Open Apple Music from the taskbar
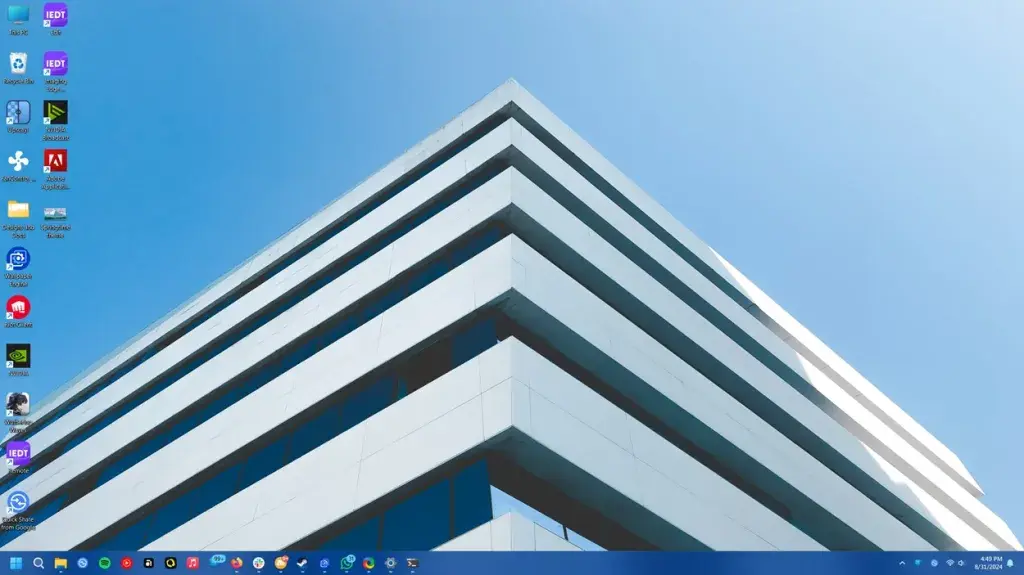Screen dimensions: 1024x575 (x=192, y=563)
